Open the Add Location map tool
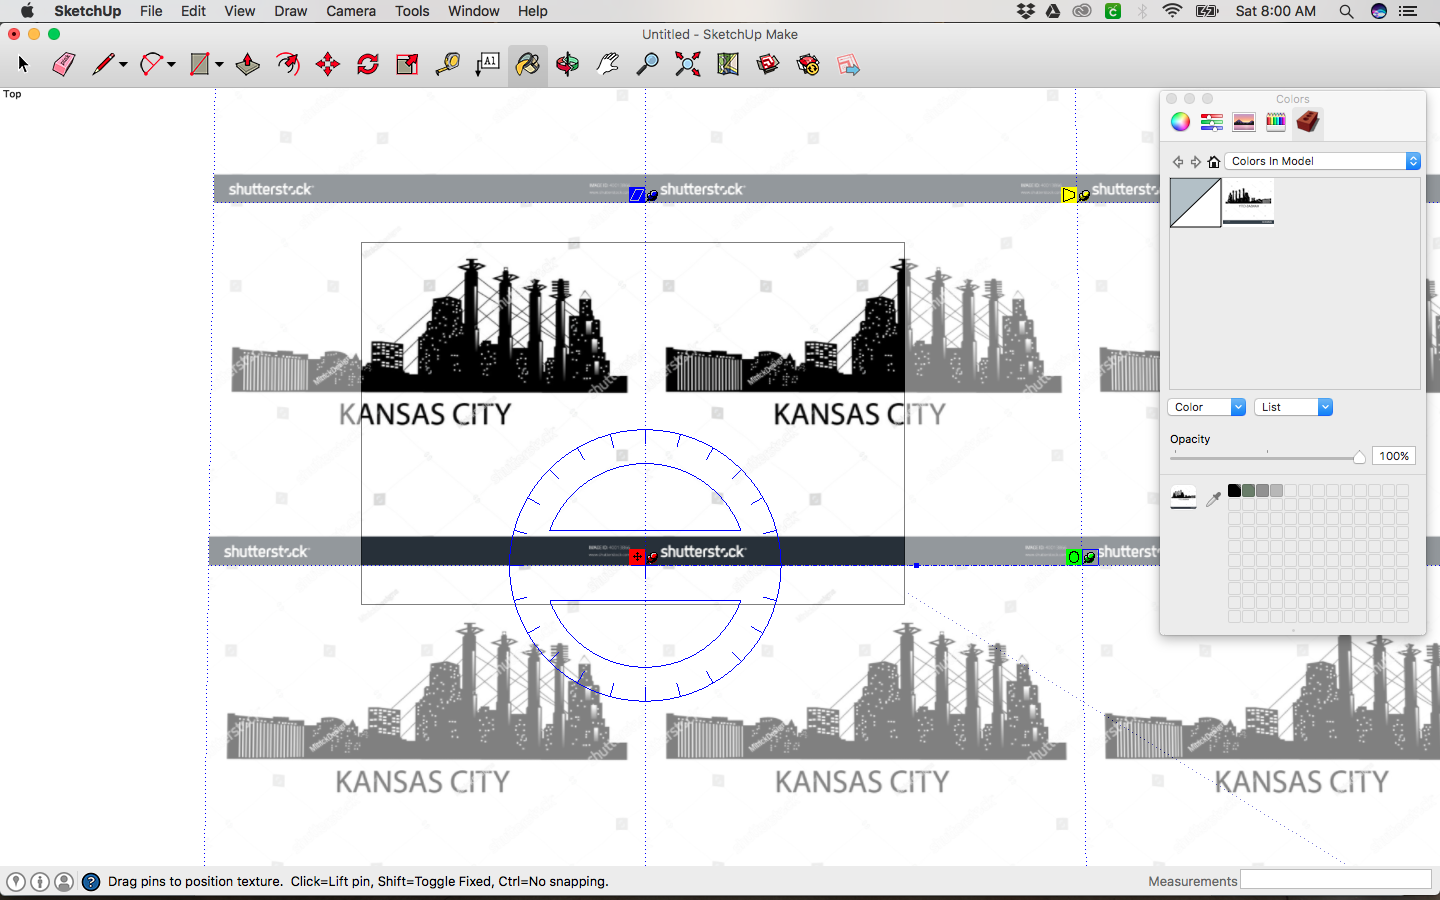This screenshot has width=1440, height=900. [728, 65]
